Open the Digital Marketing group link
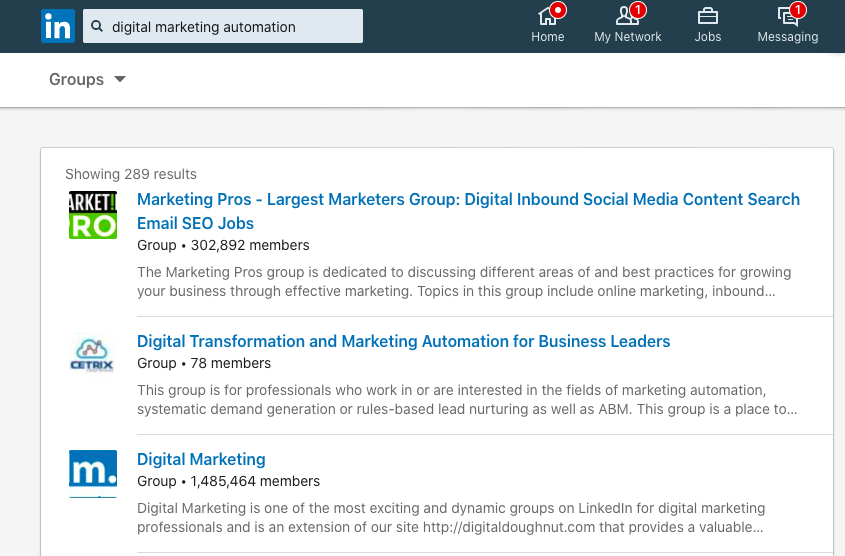 pos(201,459)
